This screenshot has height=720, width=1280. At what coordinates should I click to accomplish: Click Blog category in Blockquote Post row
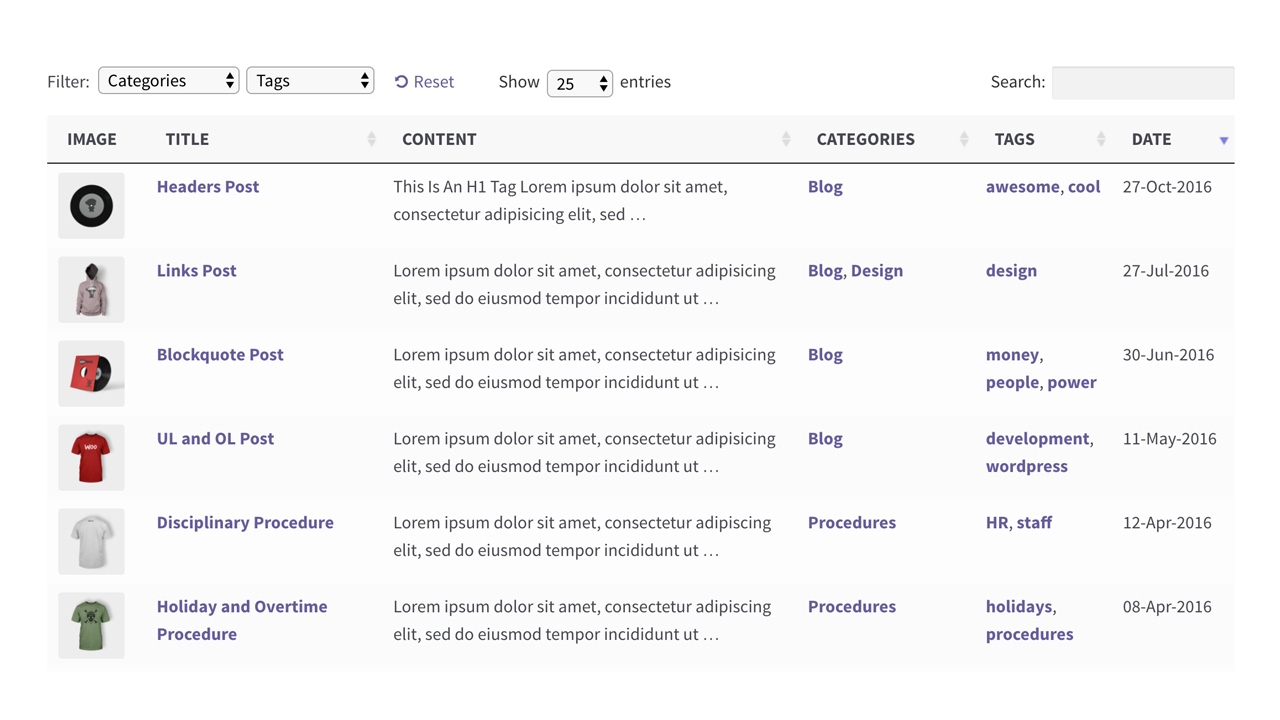click(825, 355)
